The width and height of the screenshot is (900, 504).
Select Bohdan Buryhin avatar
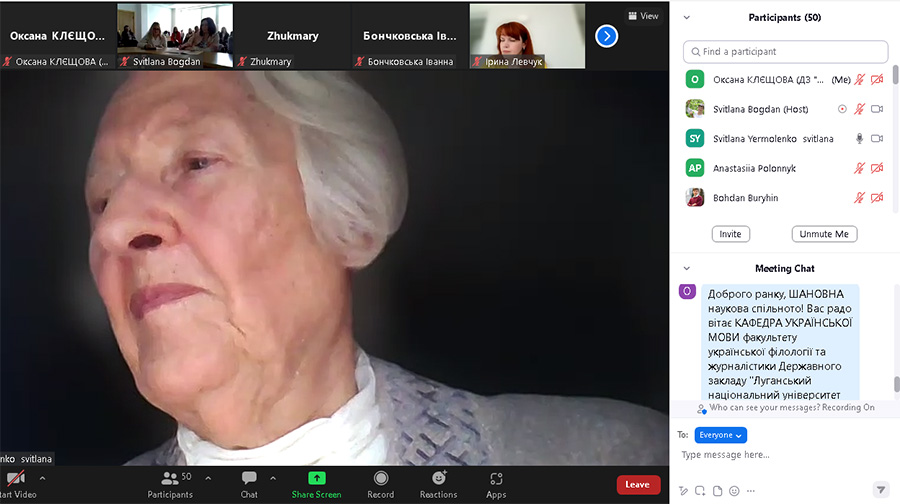coord(695,197)
